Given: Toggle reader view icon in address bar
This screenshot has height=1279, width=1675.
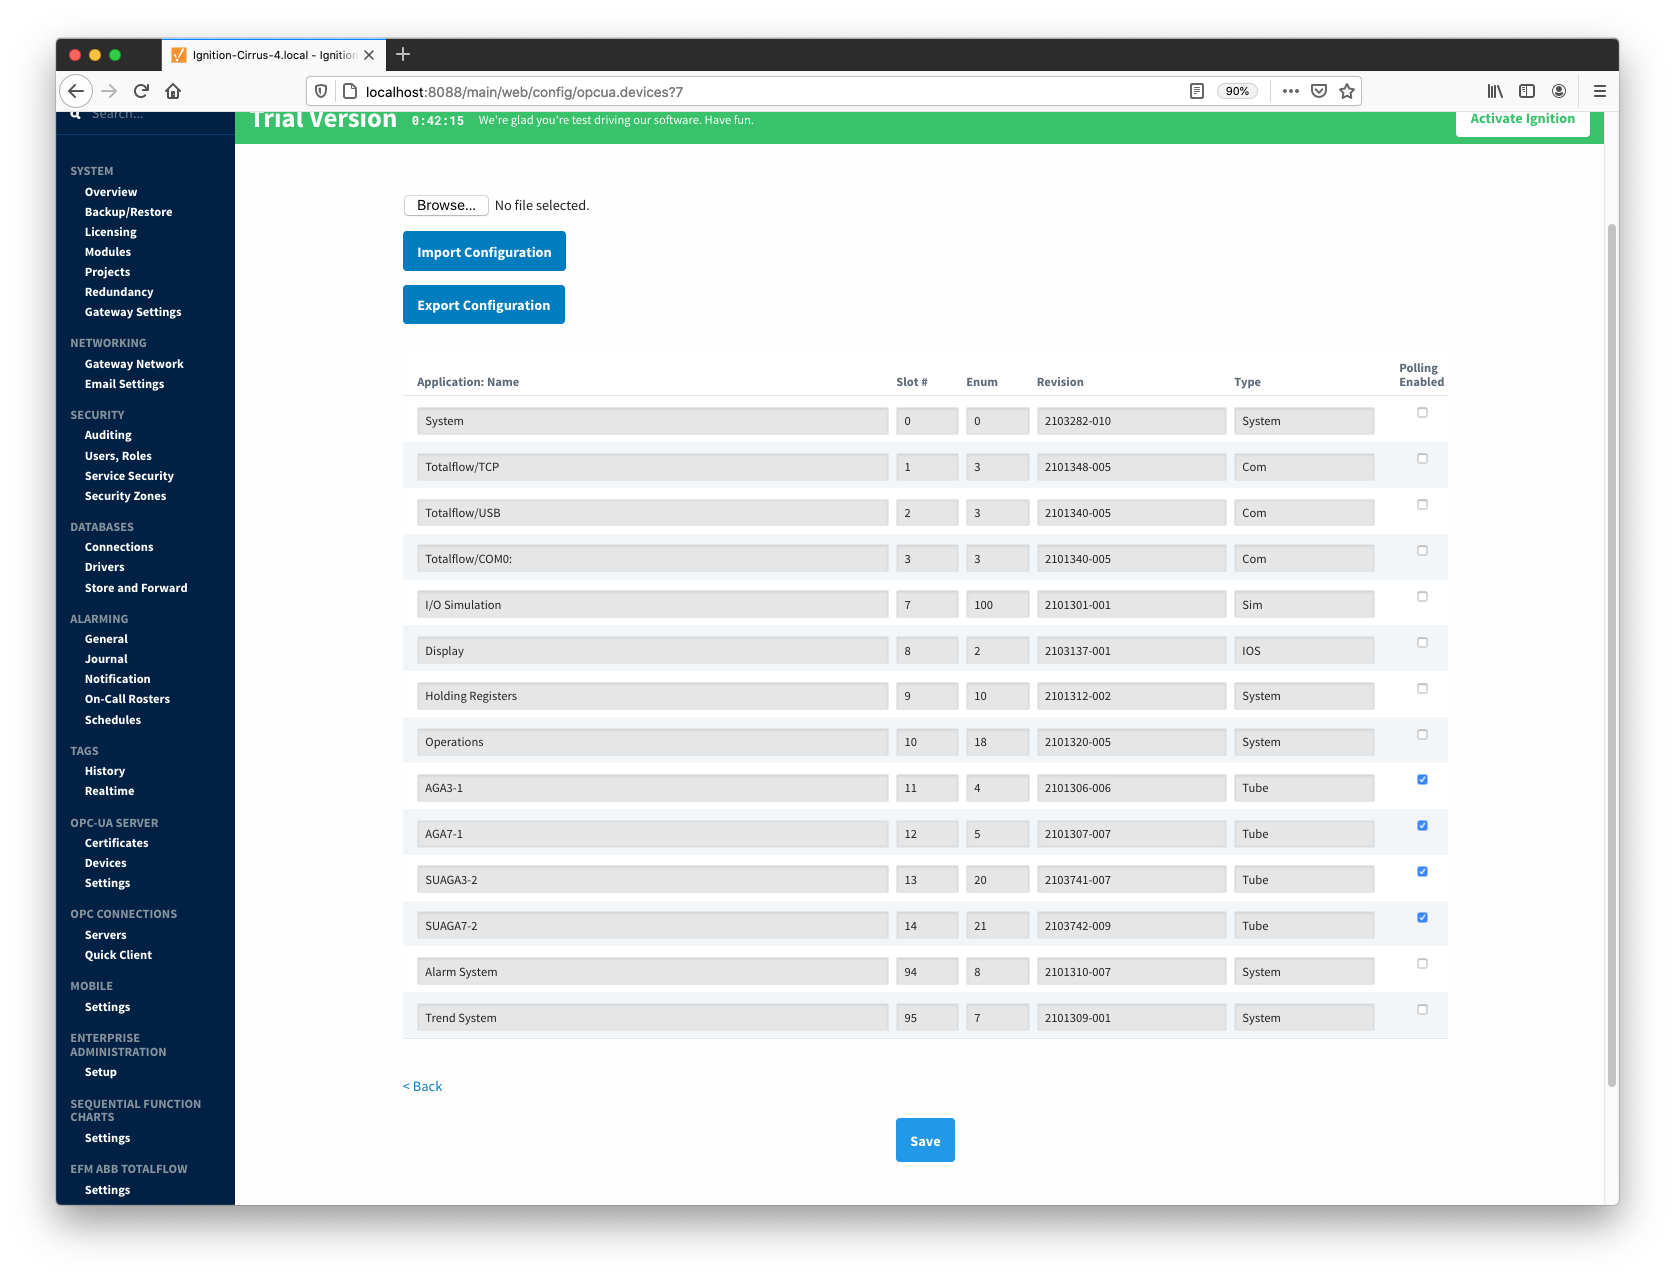Looking at the screenshot, I should pyautogui.click(x=1196, y=91).
